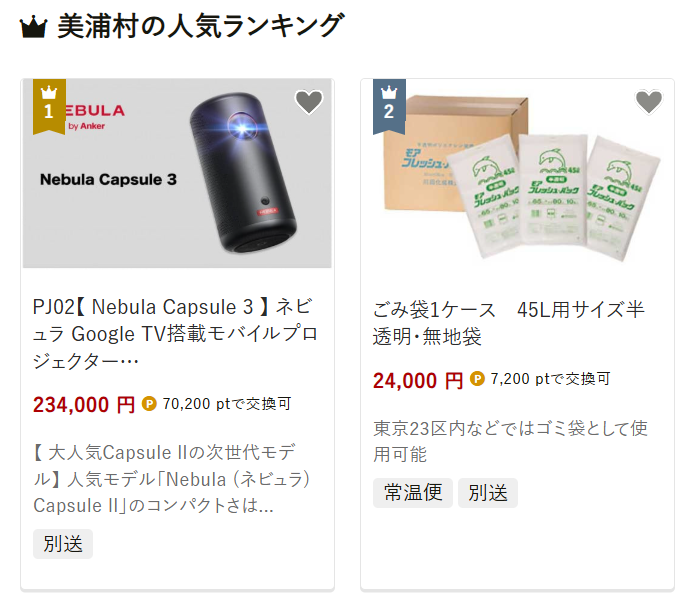This screenshot has width=693, height=601.
Task: Click the 234,000 円 price
Action: (x=84, y=404)
